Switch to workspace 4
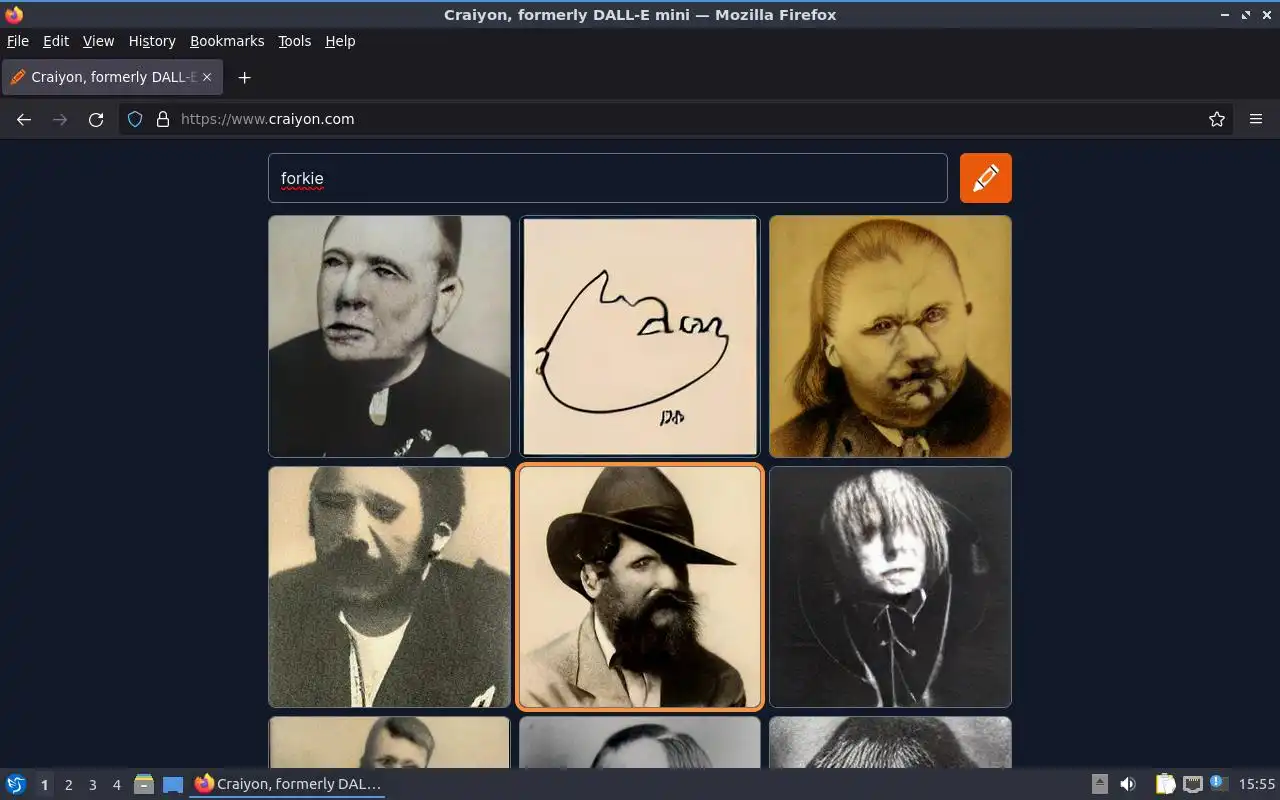1280x800 pixels. (116, 785)
